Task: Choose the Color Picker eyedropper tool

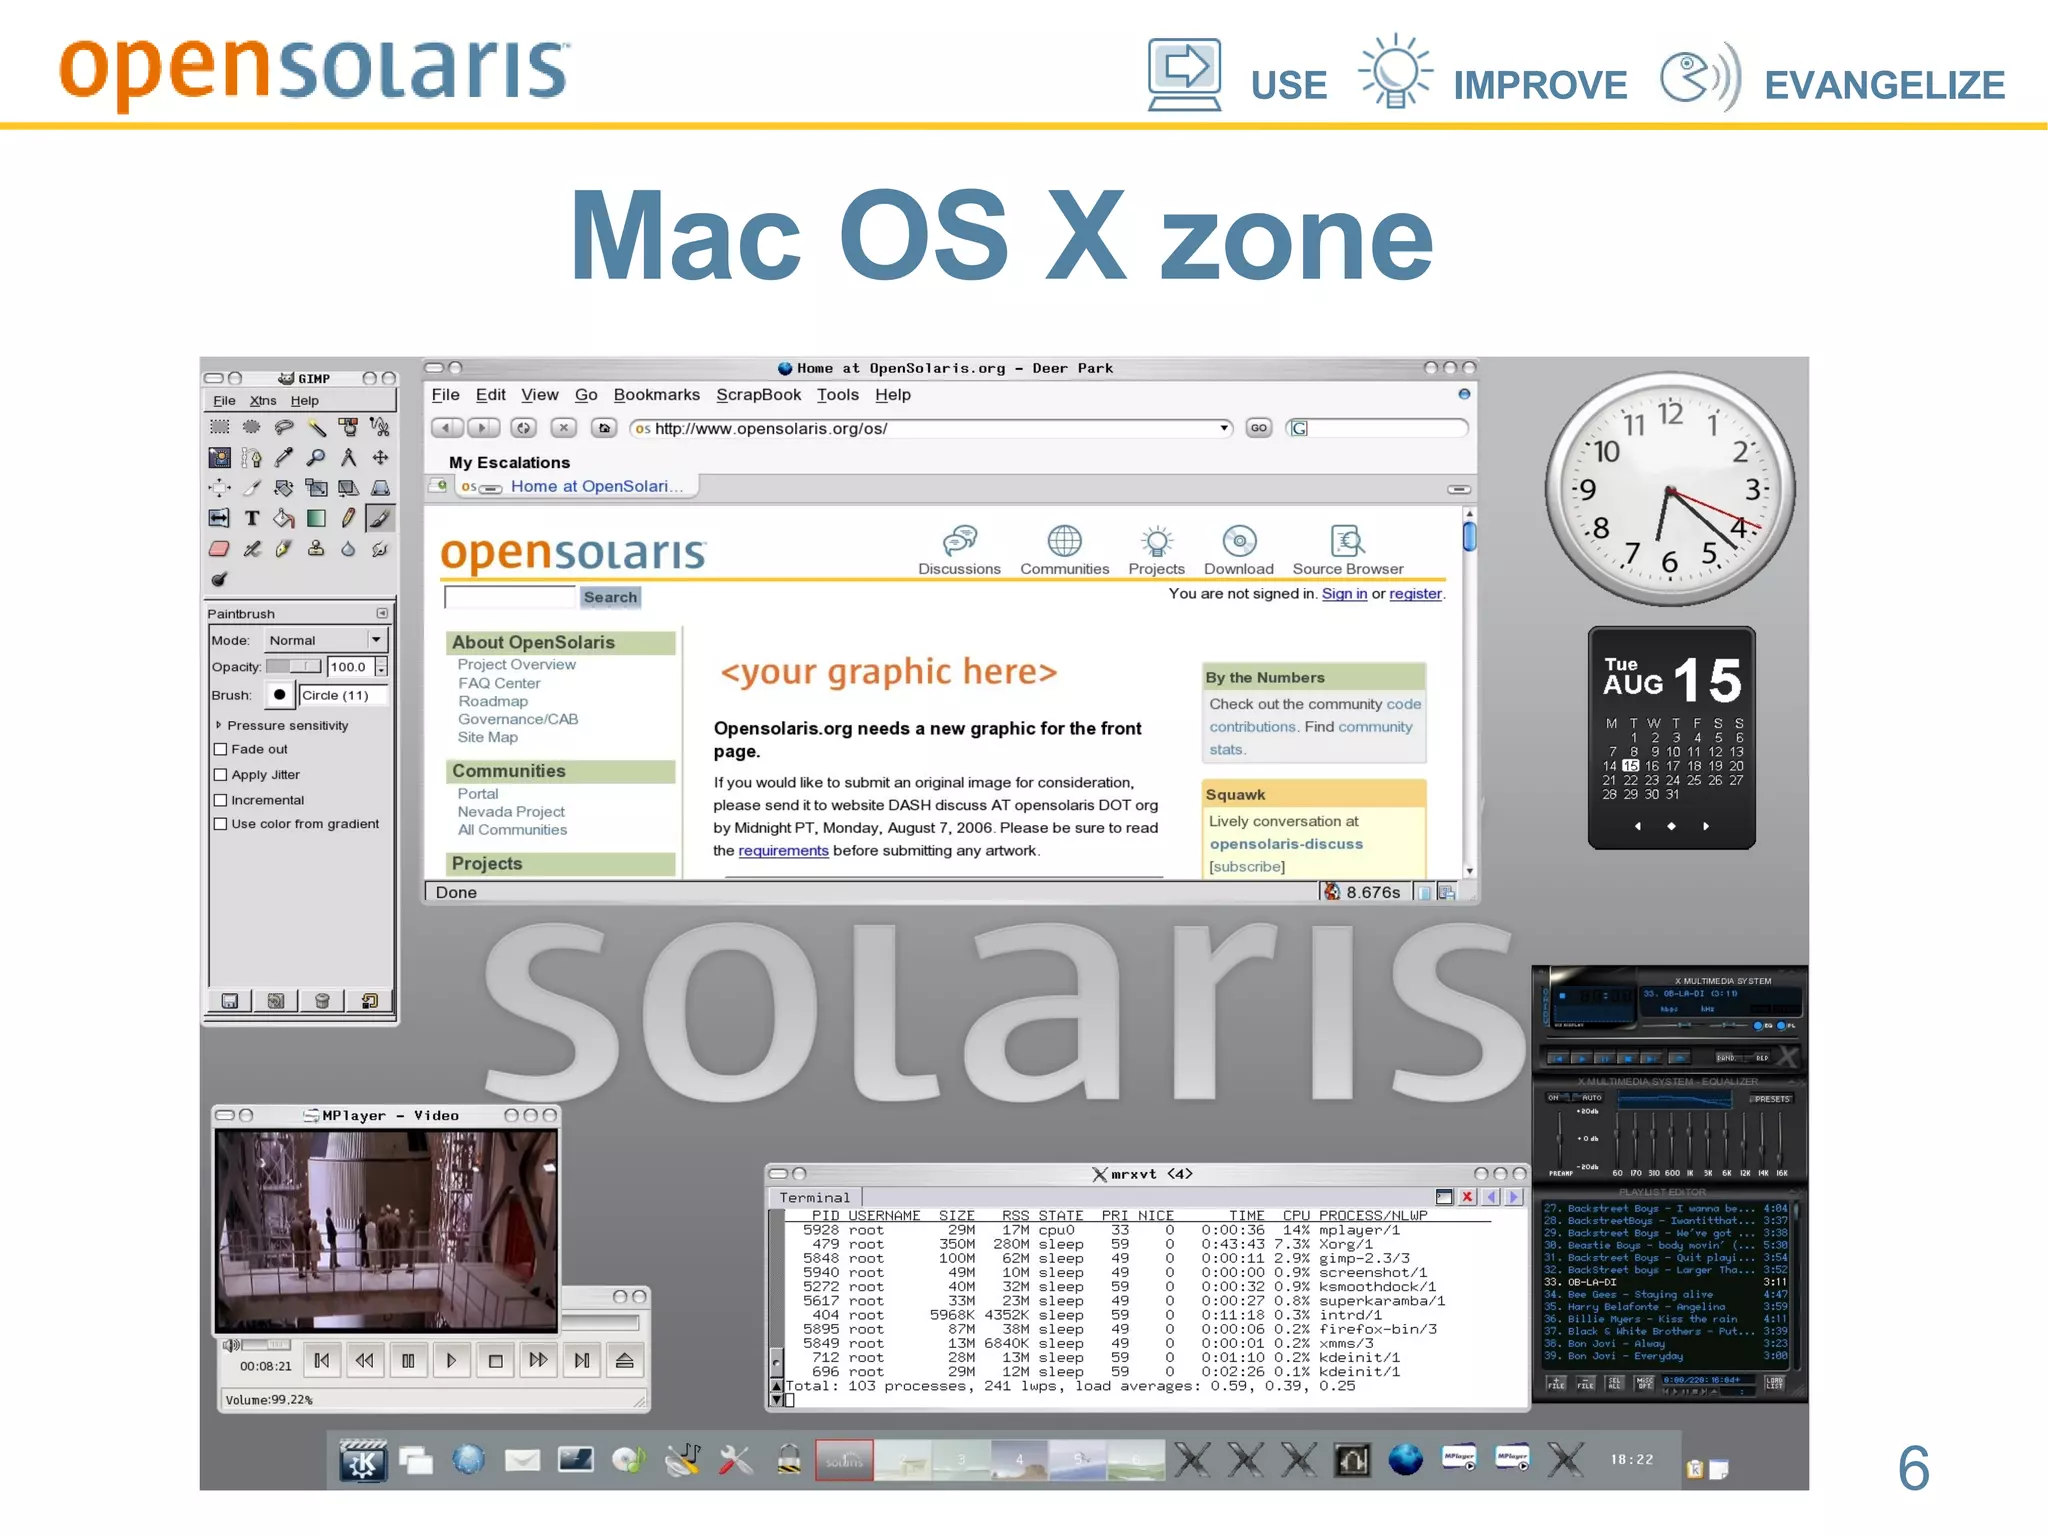Action: (284, 458)
